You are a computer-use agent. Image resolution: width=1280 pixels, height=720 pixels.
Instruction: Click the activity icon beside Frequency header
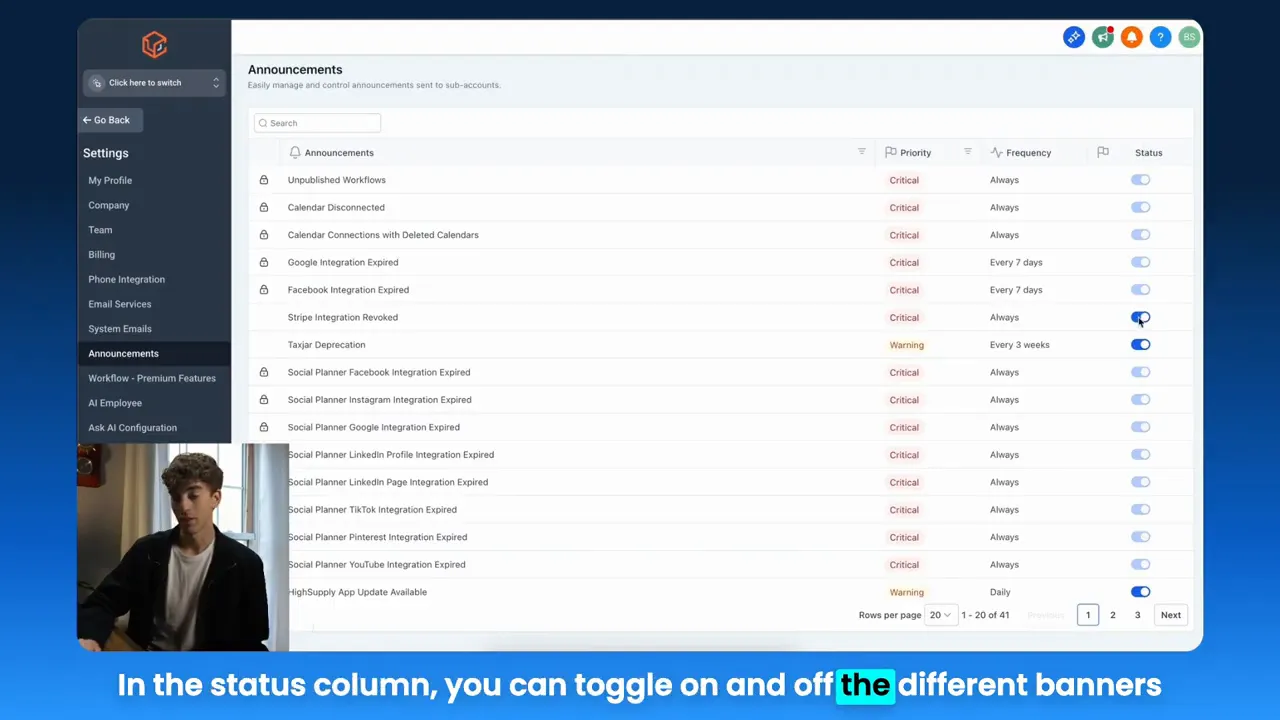point(996,152)
